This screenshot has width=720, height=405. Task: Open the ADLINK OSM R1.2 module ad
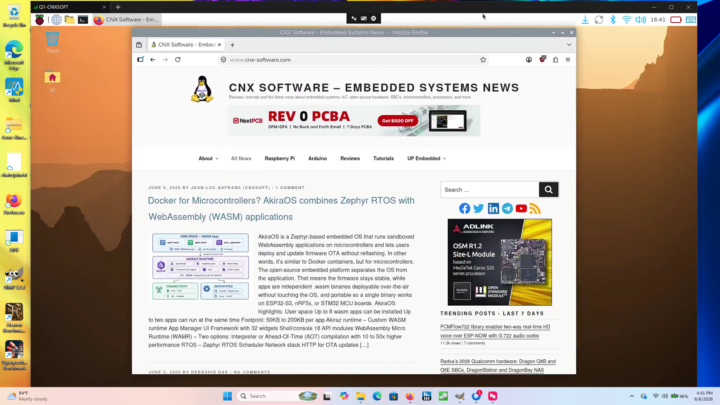(x=500, y=262)
